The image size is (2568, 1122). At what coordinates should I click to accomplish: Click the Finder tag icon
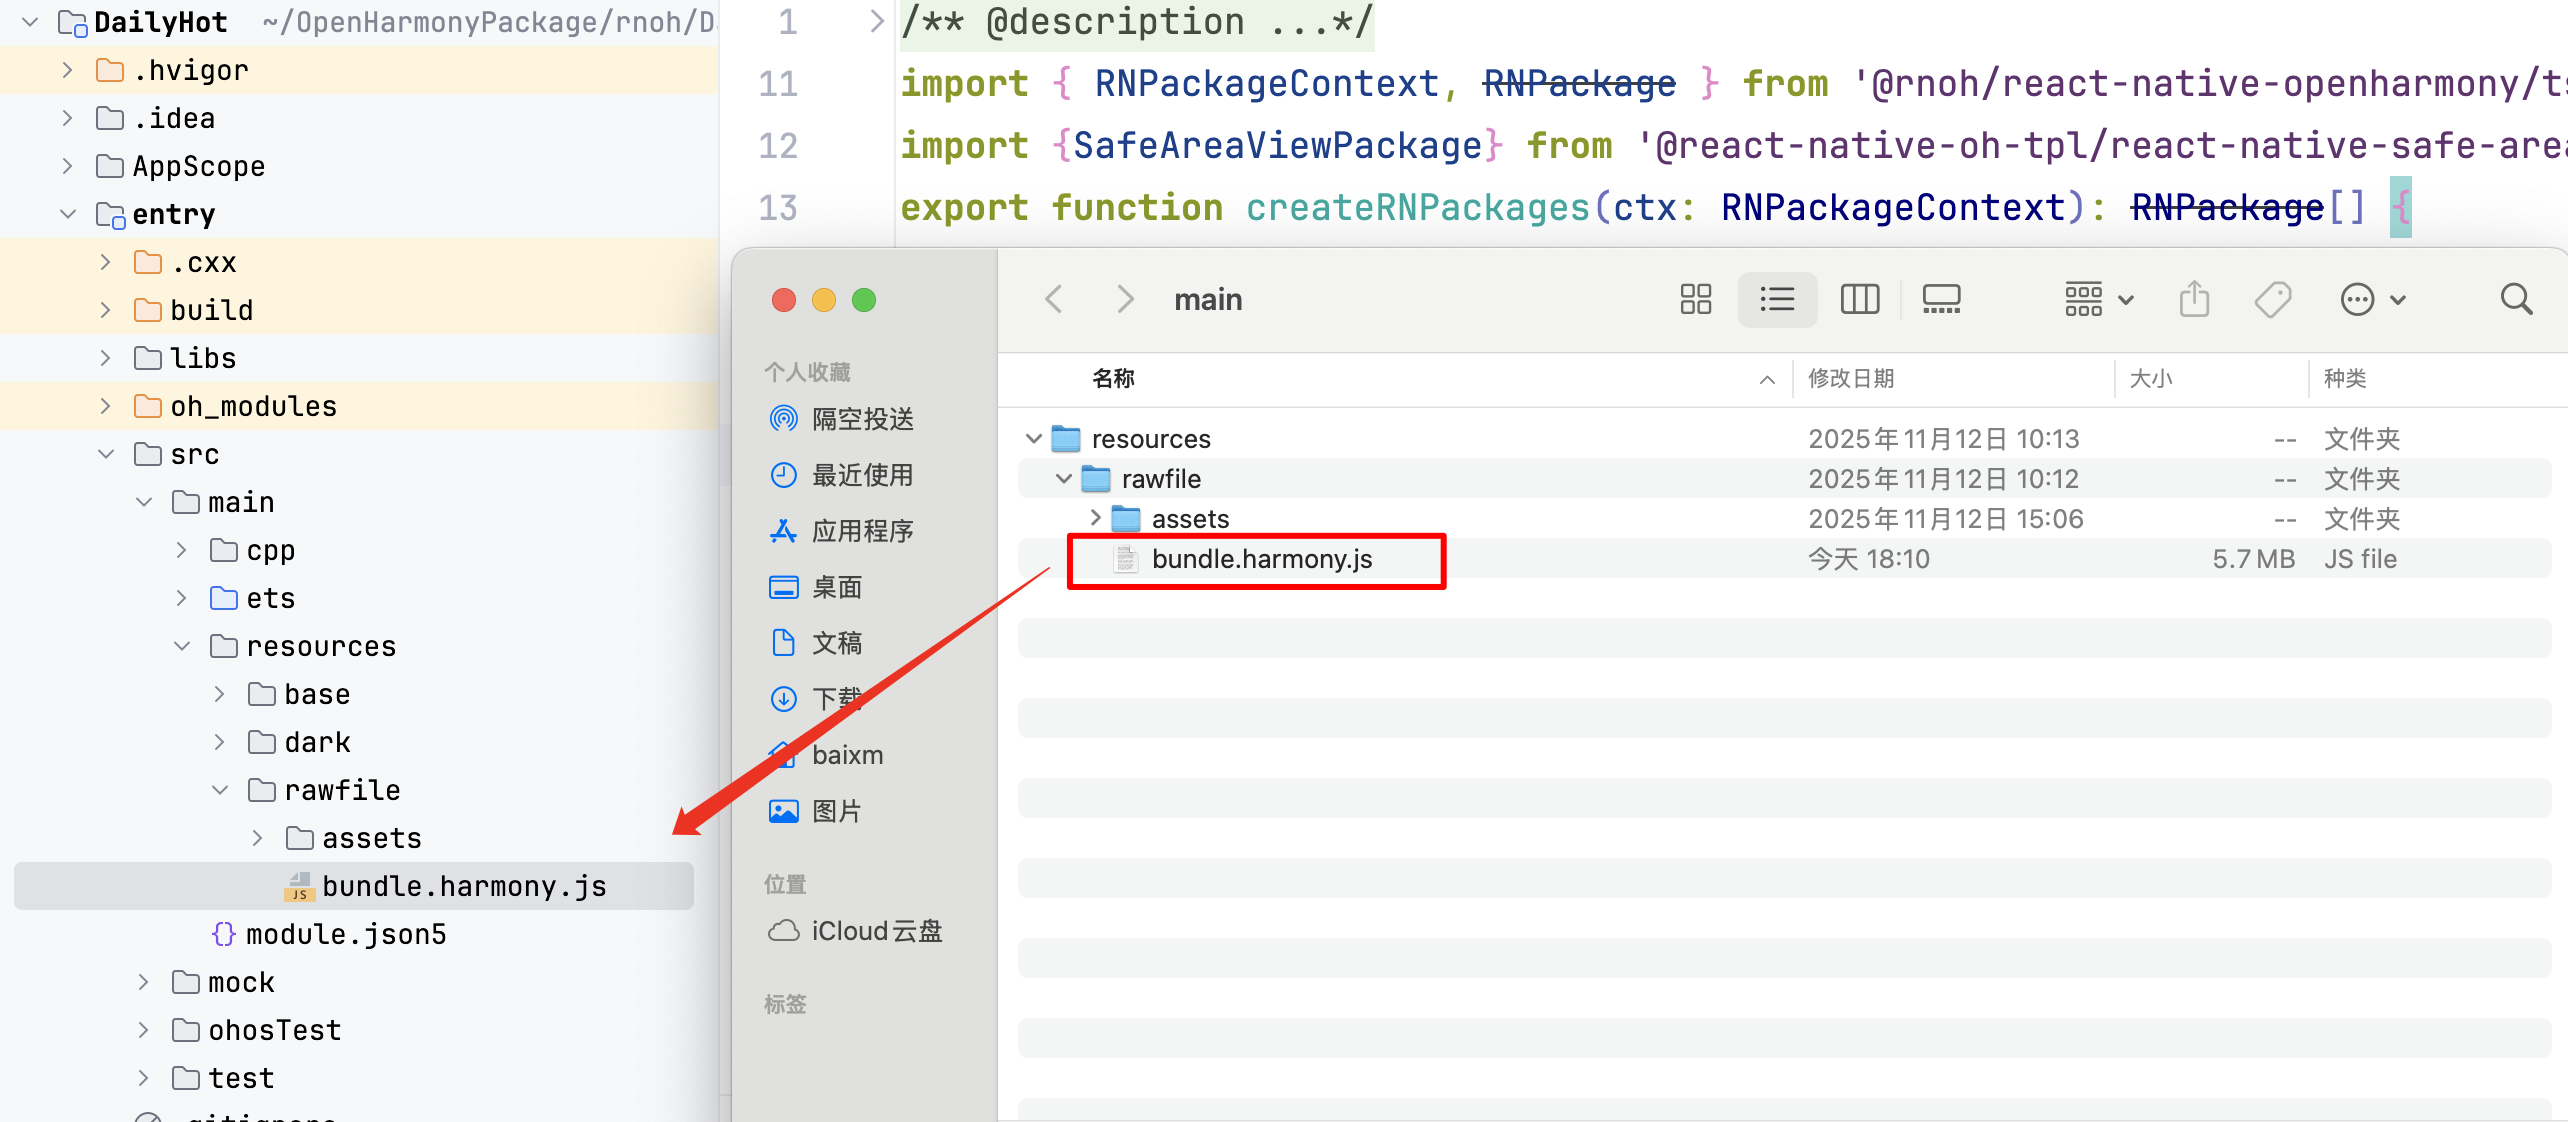[x=2272, y=299]
